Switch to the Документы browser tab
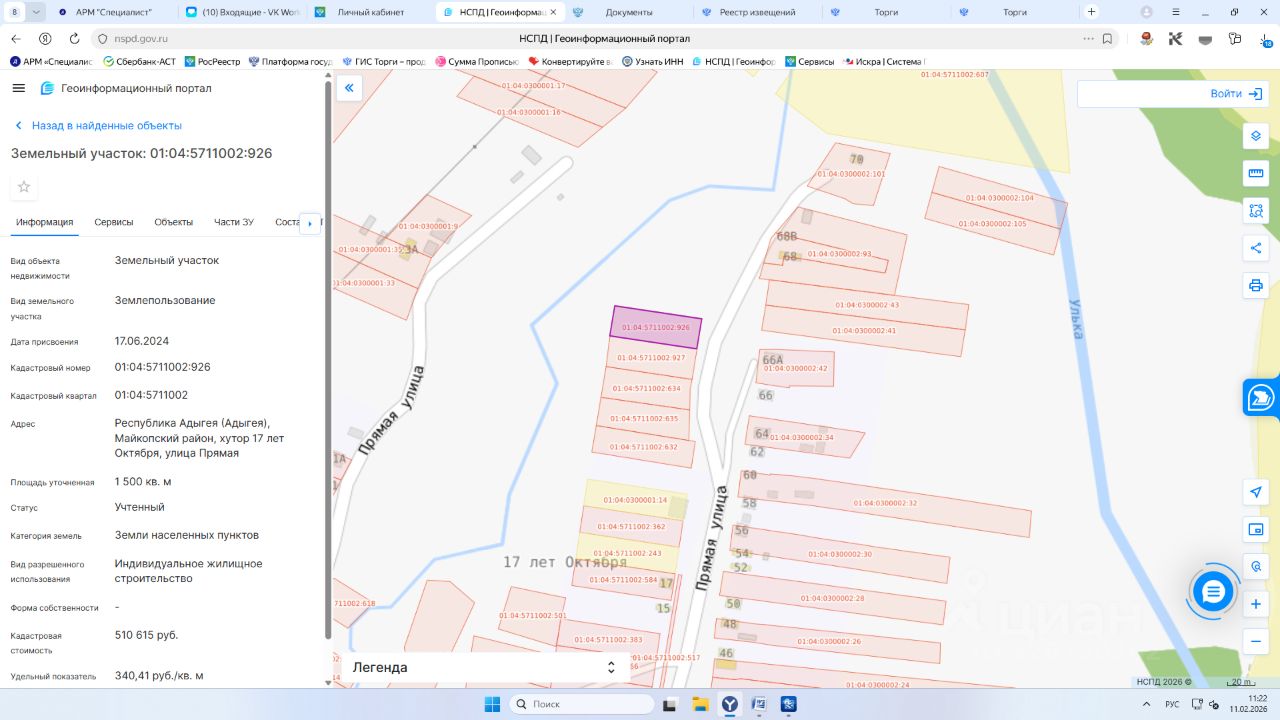This screenshot has height=720, width=1280. click(x=628, y=12)
